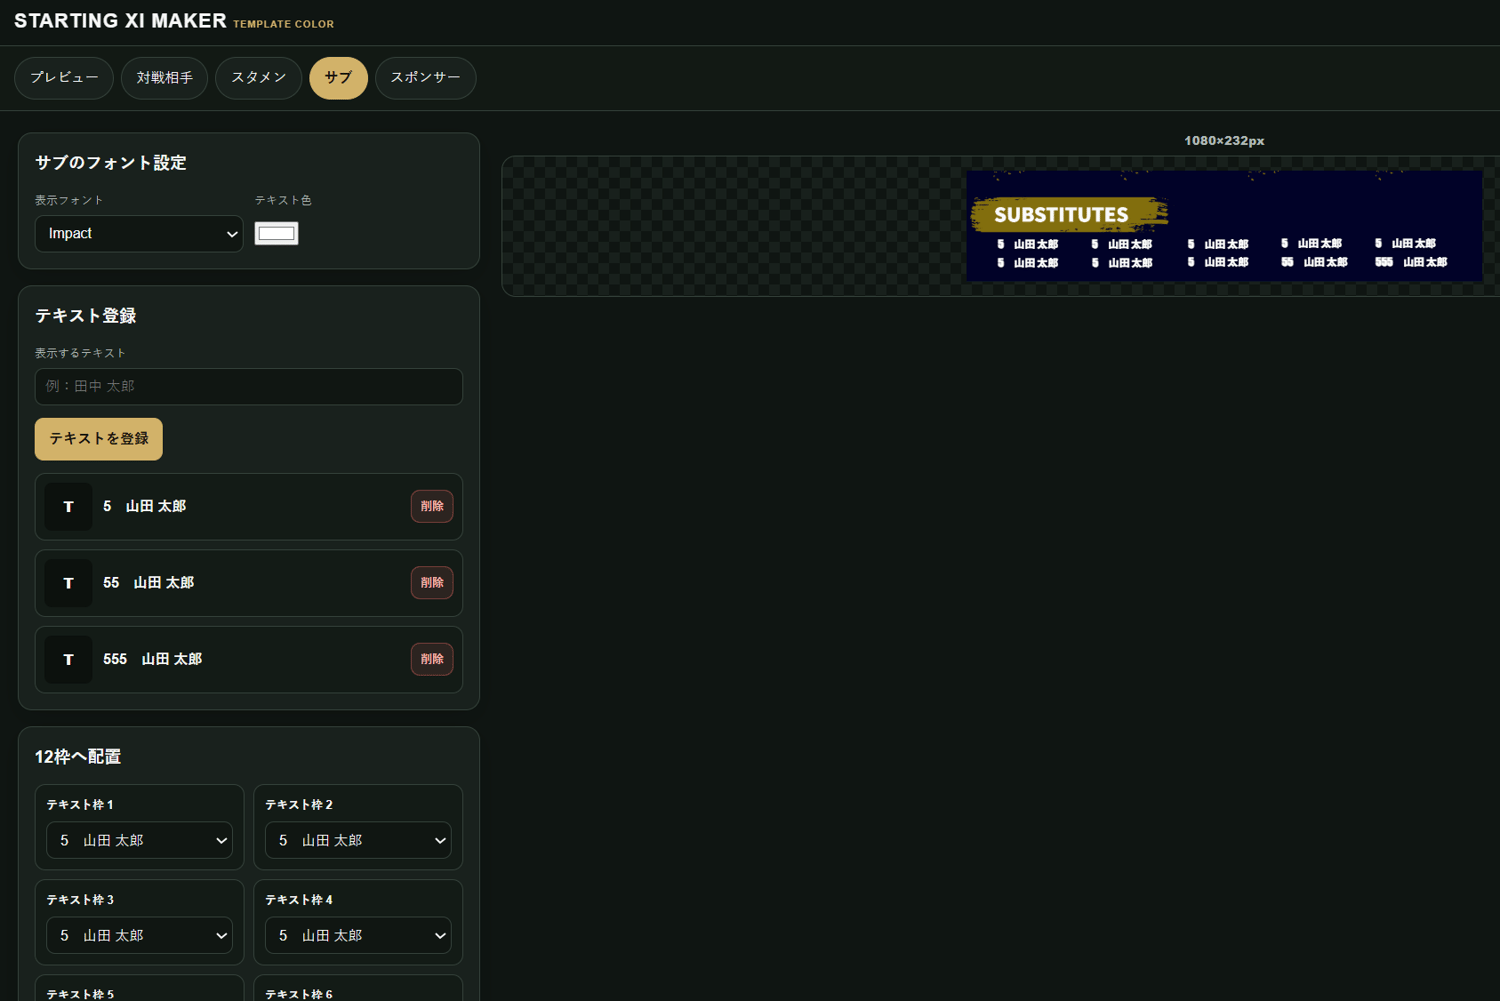Click the サブのフォント設定 heading
1500x1001 pixels.
[111, 163]
